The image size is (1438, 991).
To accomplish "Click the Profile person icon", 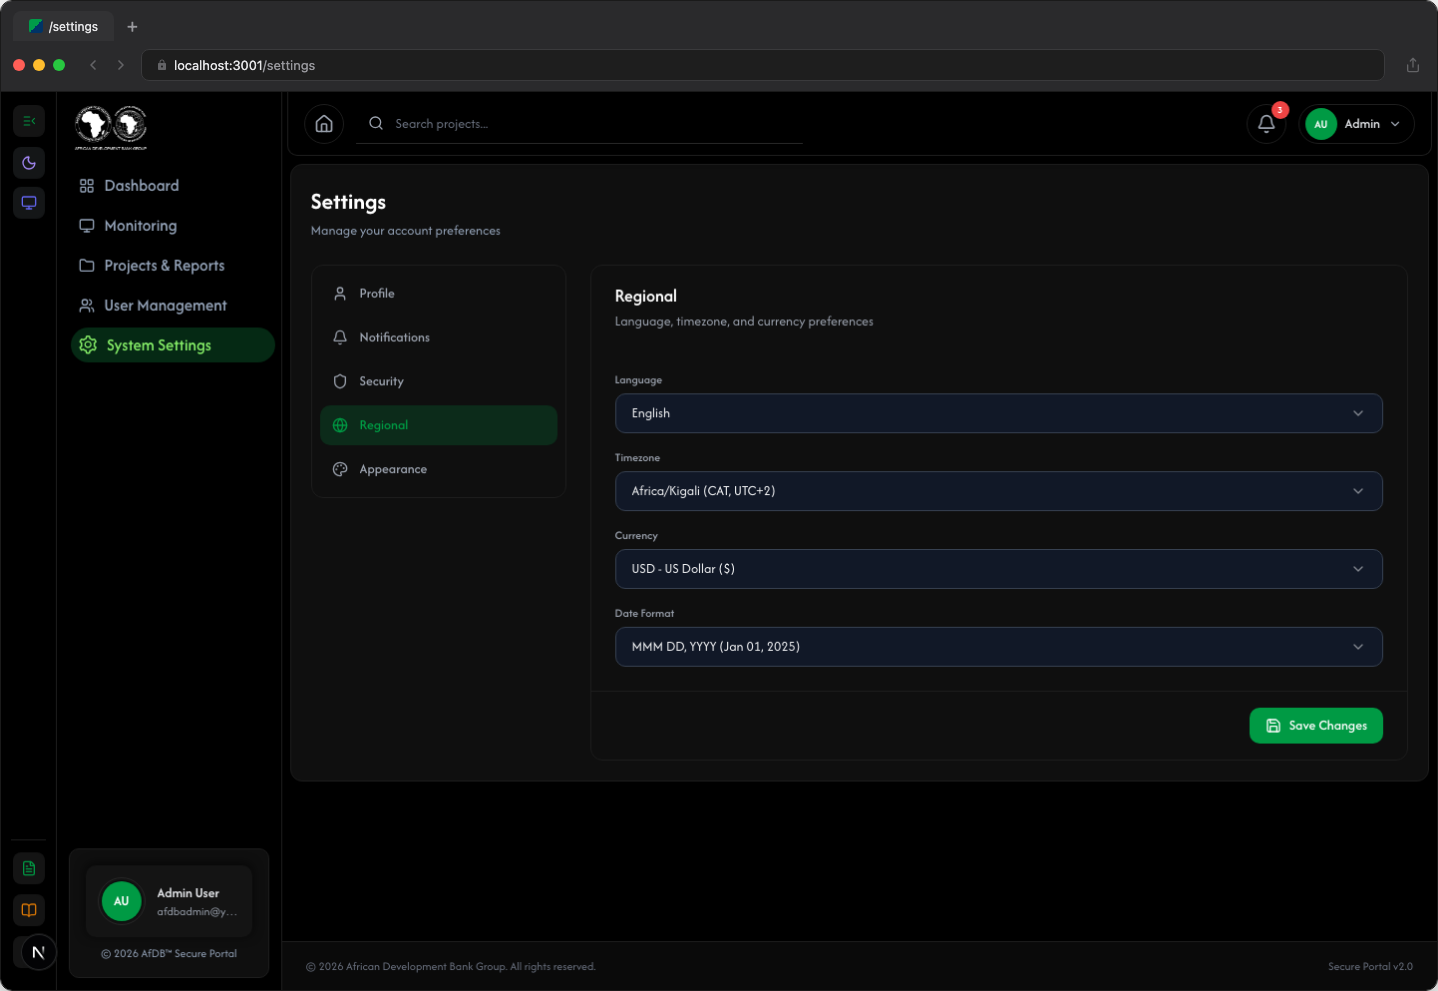I will [x=340, y=293].
